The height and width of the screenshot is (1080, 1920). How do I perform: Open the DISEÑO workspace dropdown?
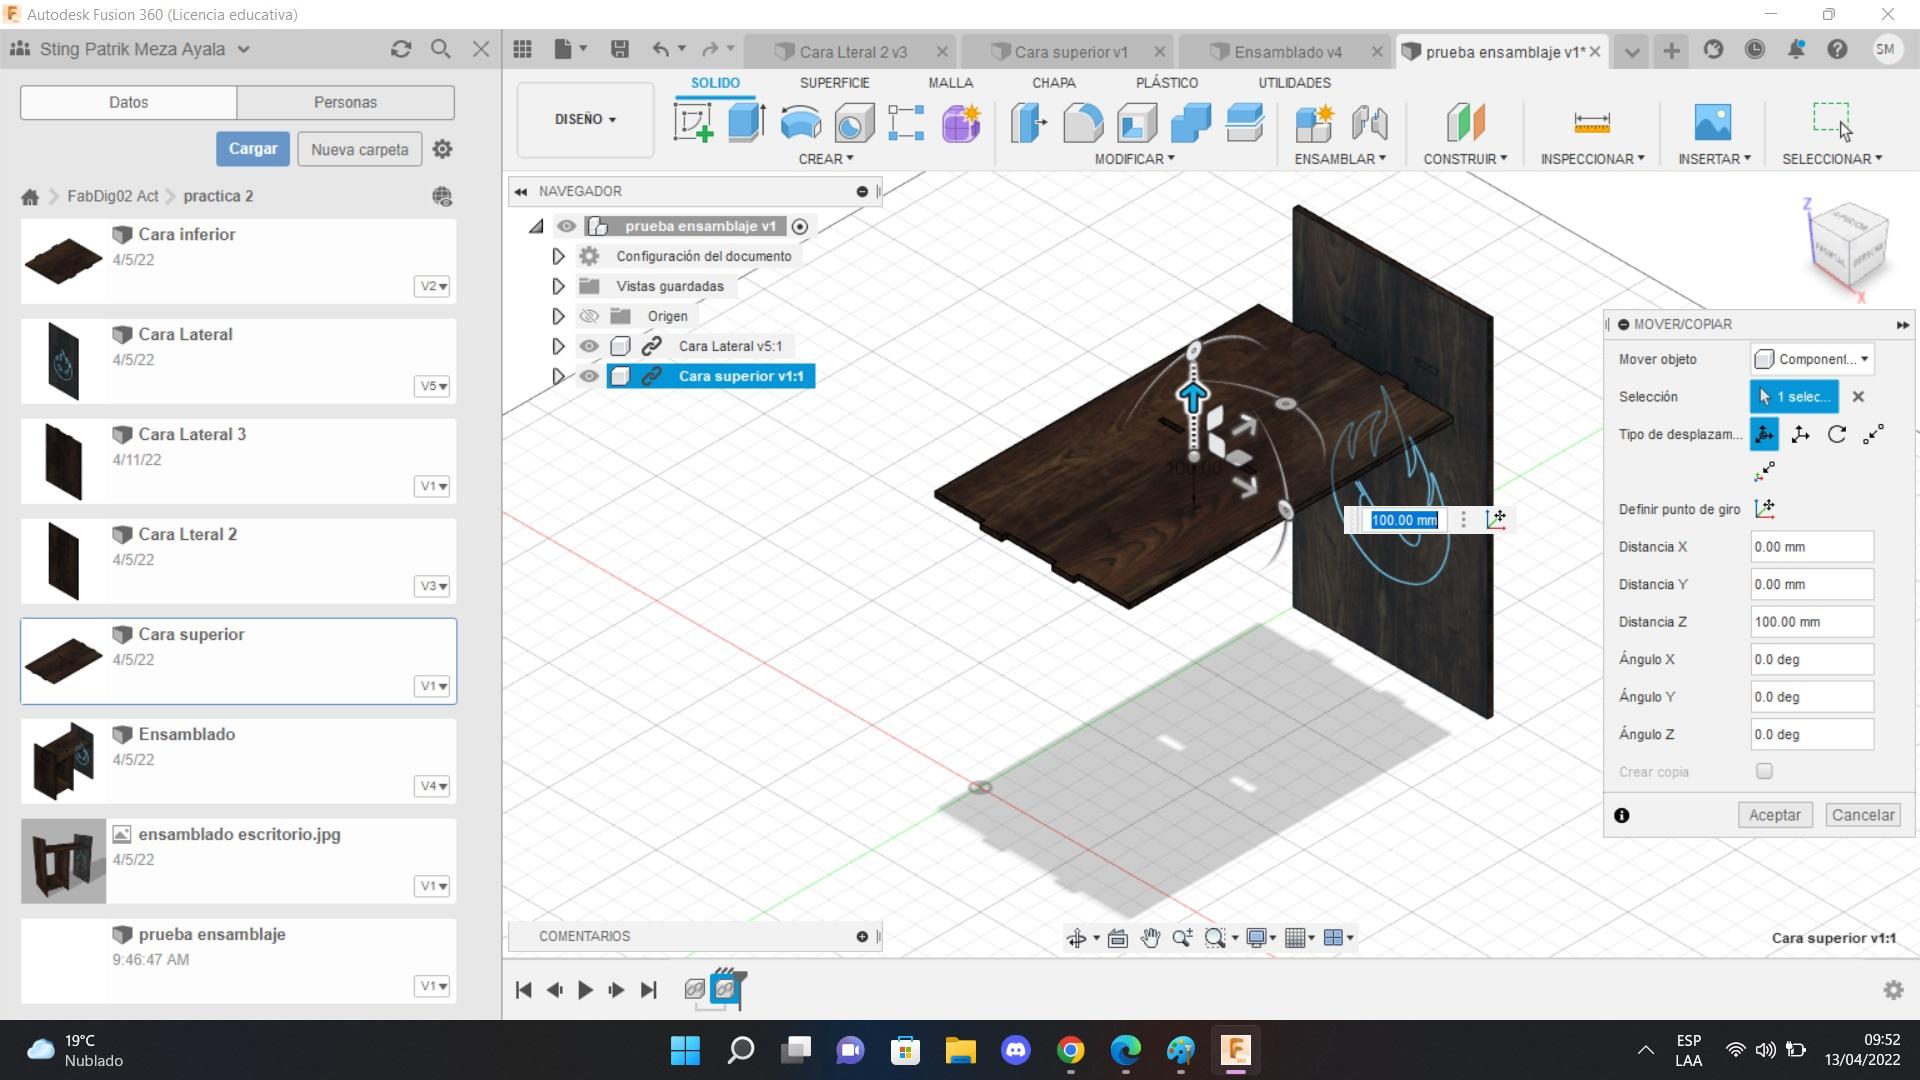pos(585,119)
